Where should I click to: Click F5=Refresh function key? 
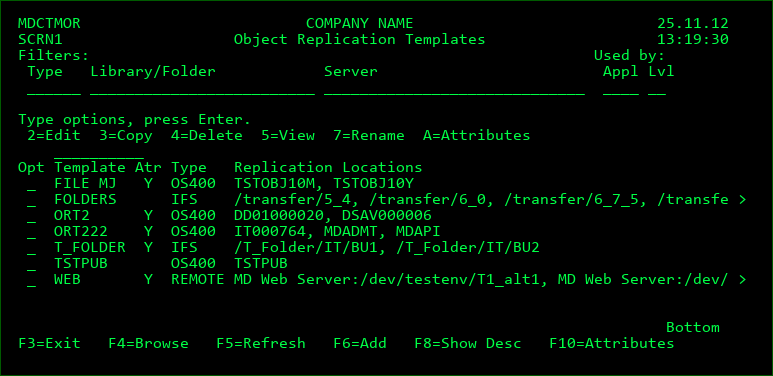click(261, 343)
